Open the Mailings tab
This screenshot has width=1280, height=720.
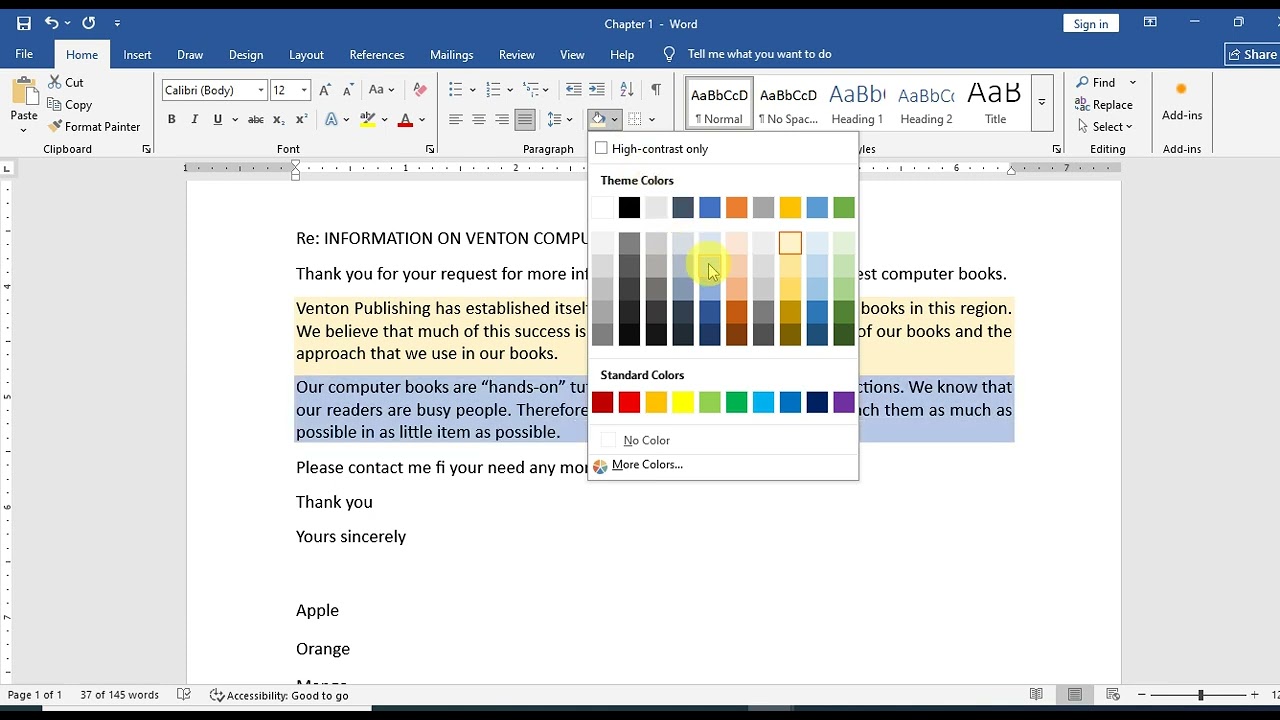pos(451,54)
